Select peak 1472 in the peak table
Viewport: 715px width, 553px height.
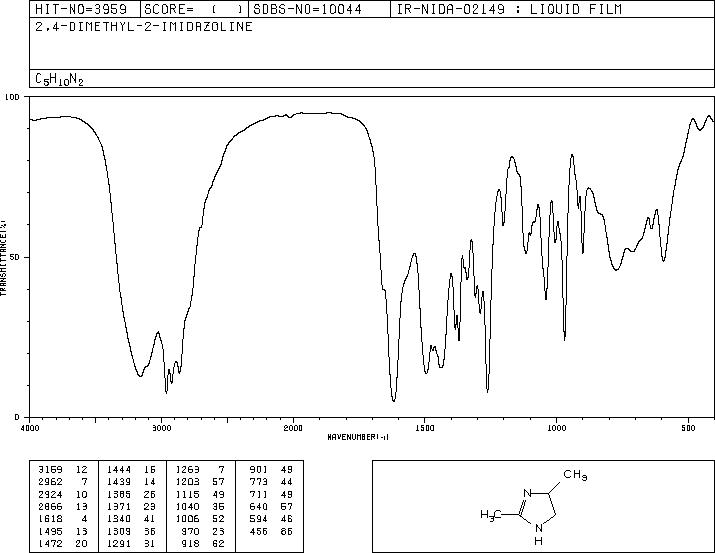click(50, 544)
